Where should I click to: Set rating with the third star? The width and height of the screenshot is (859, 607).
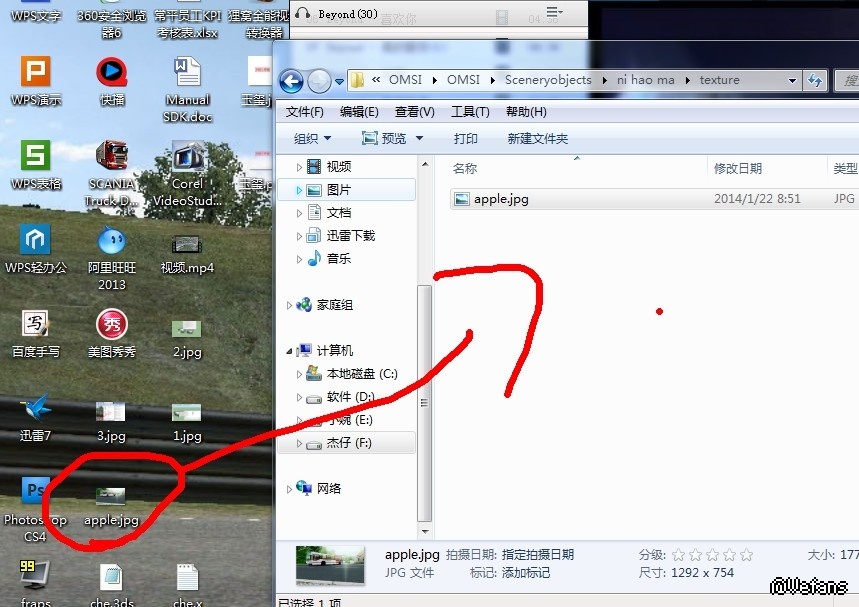[x=712, y=555]
